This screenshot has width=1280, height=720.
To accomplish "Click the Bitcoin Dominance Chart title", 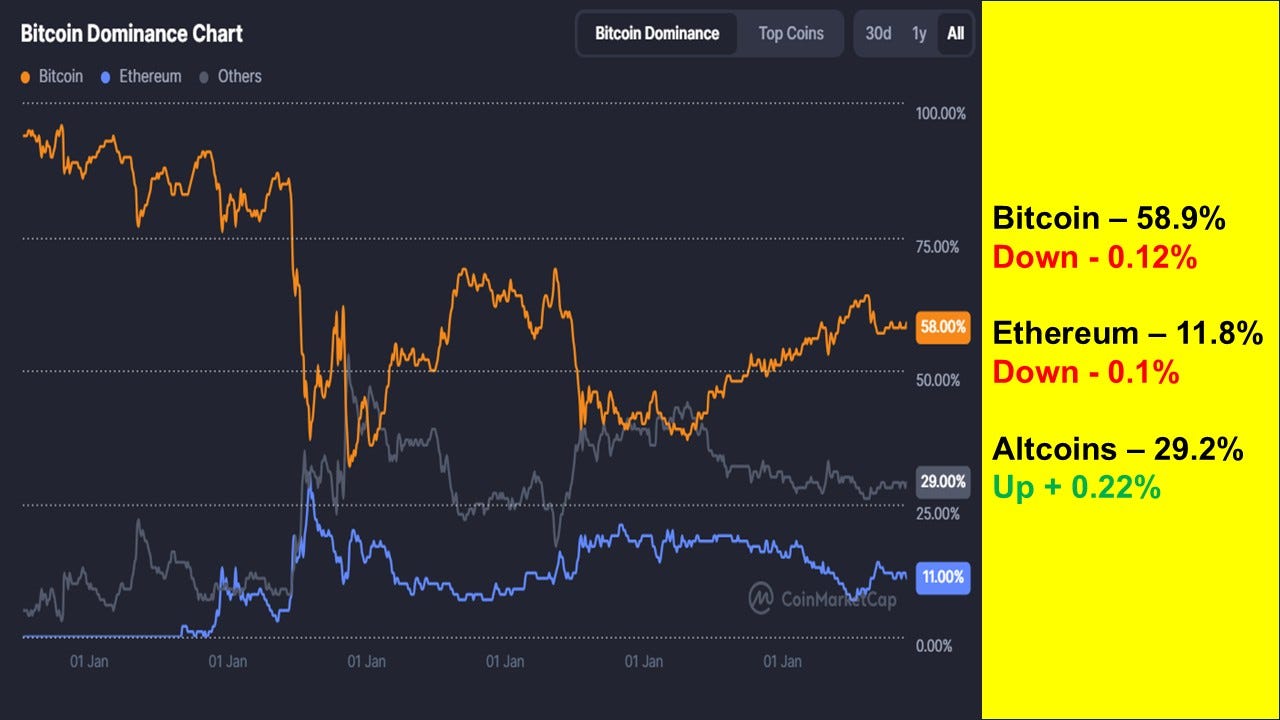I will click(130, 33).
